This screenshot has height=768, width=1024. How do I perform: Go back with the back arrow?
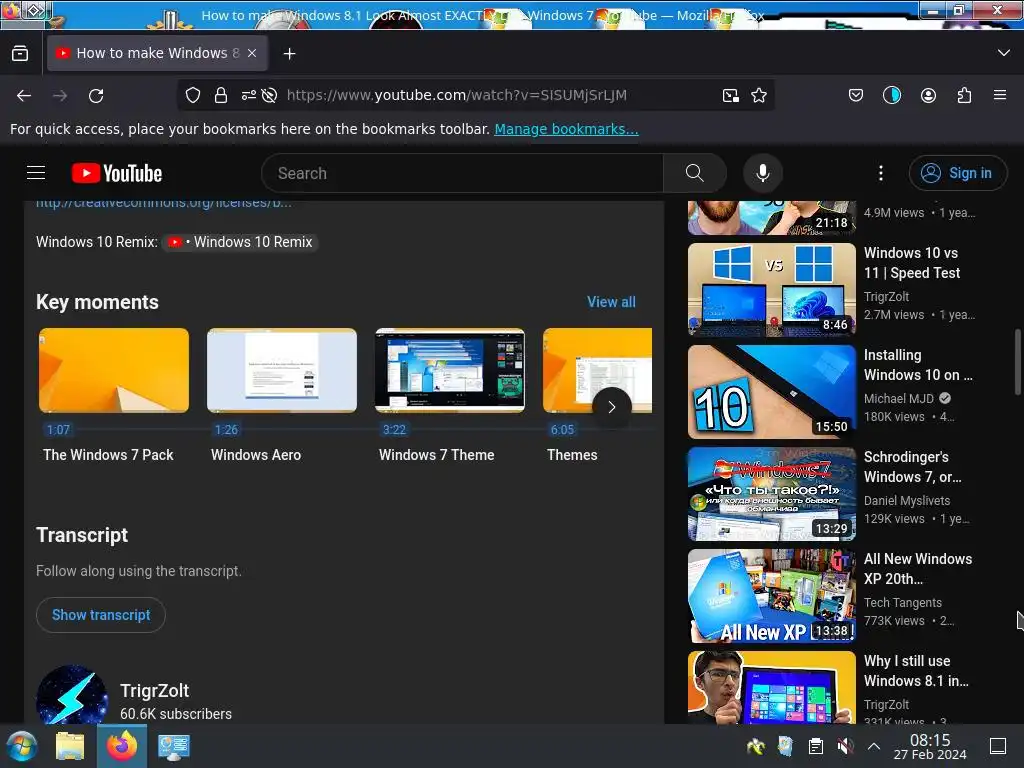click(x=24, y=95)
